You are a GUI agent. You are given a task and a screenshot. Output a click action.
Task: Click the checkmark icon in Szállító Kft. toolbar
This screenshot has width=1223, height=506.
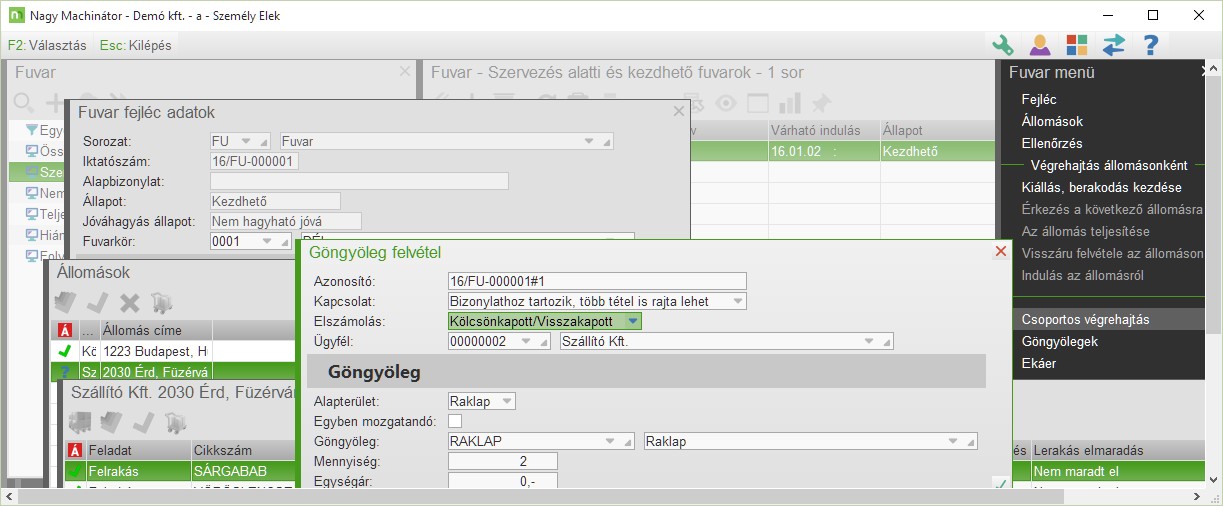(x=144, y=422)
